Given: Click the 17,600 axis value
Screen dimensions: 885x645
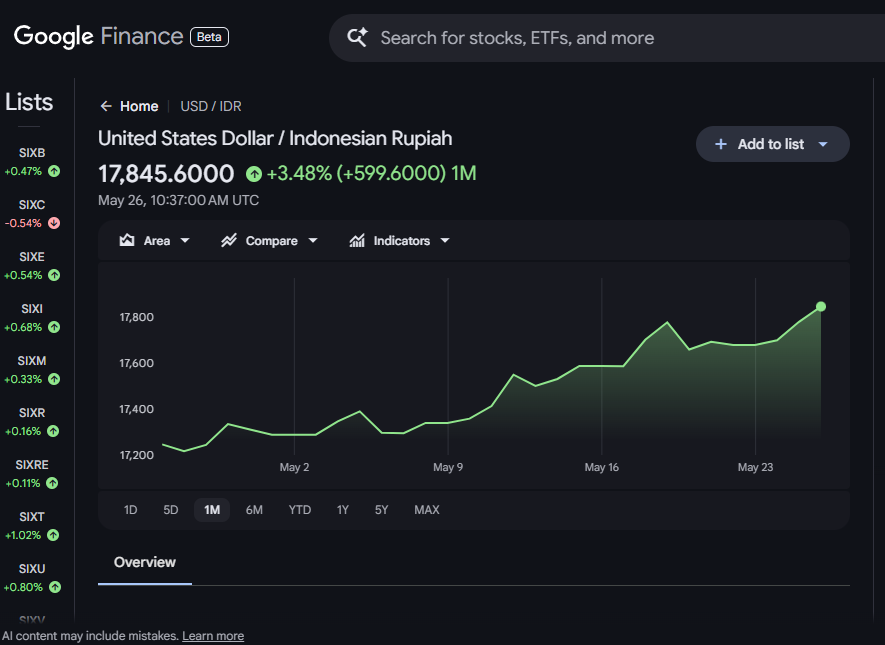Looking at the screenshot, I should [x=137, y=363].
